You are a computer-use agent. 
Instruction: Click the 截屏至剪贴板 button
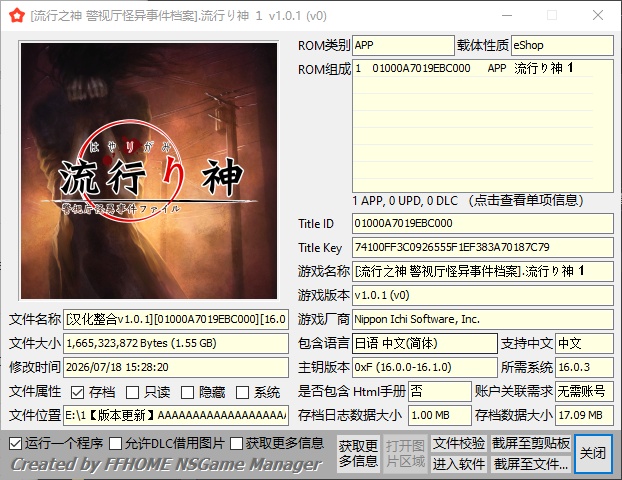[531, 444]
